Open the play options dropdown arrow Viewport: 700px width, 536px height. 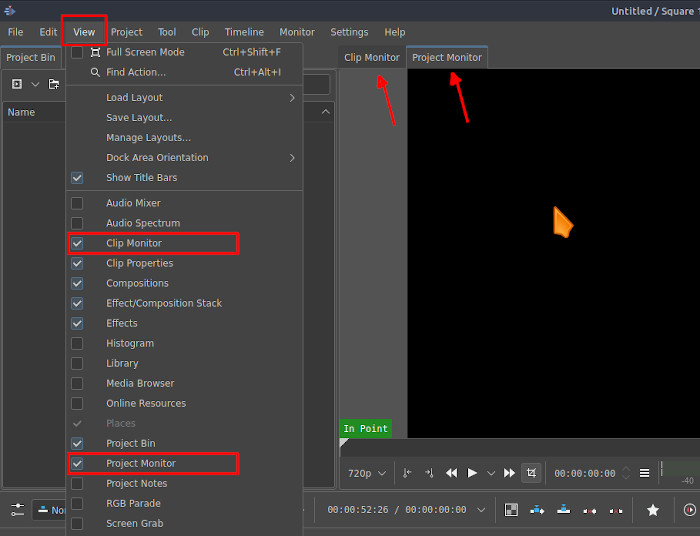click(x=491, y=473)
